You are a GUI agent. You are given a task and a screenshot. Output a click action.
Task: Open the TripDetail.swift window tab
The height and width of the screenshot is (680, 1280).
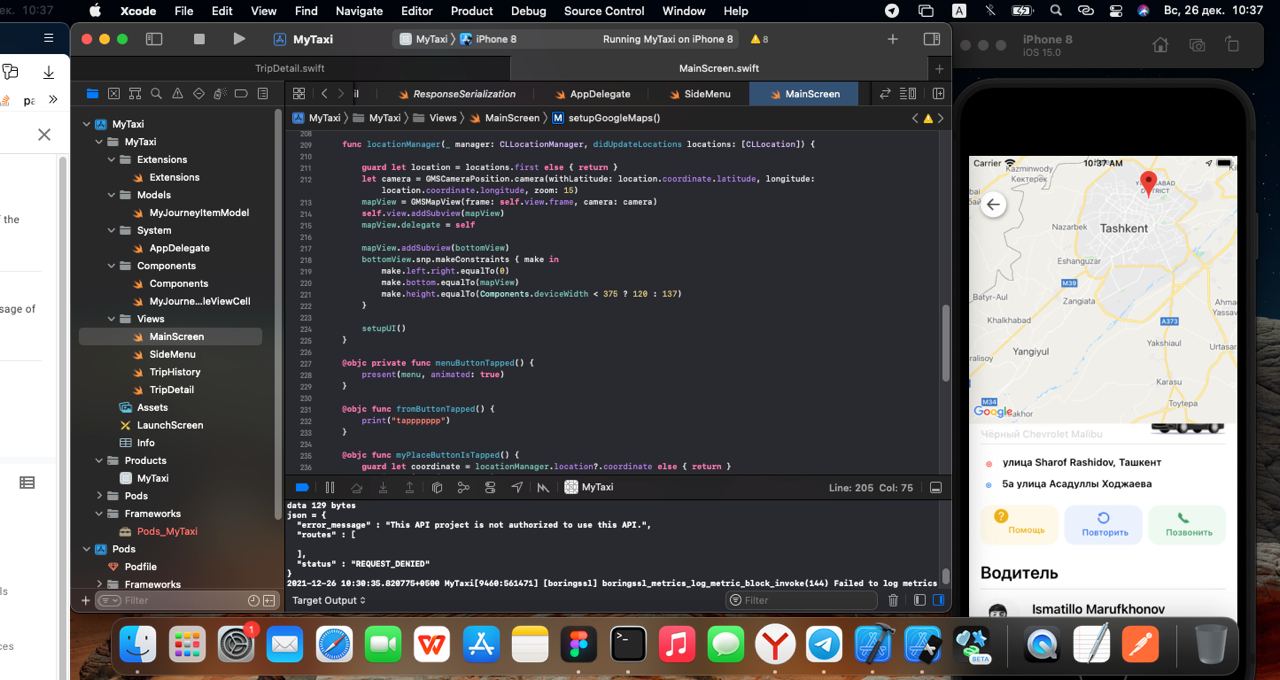[289, 68]
